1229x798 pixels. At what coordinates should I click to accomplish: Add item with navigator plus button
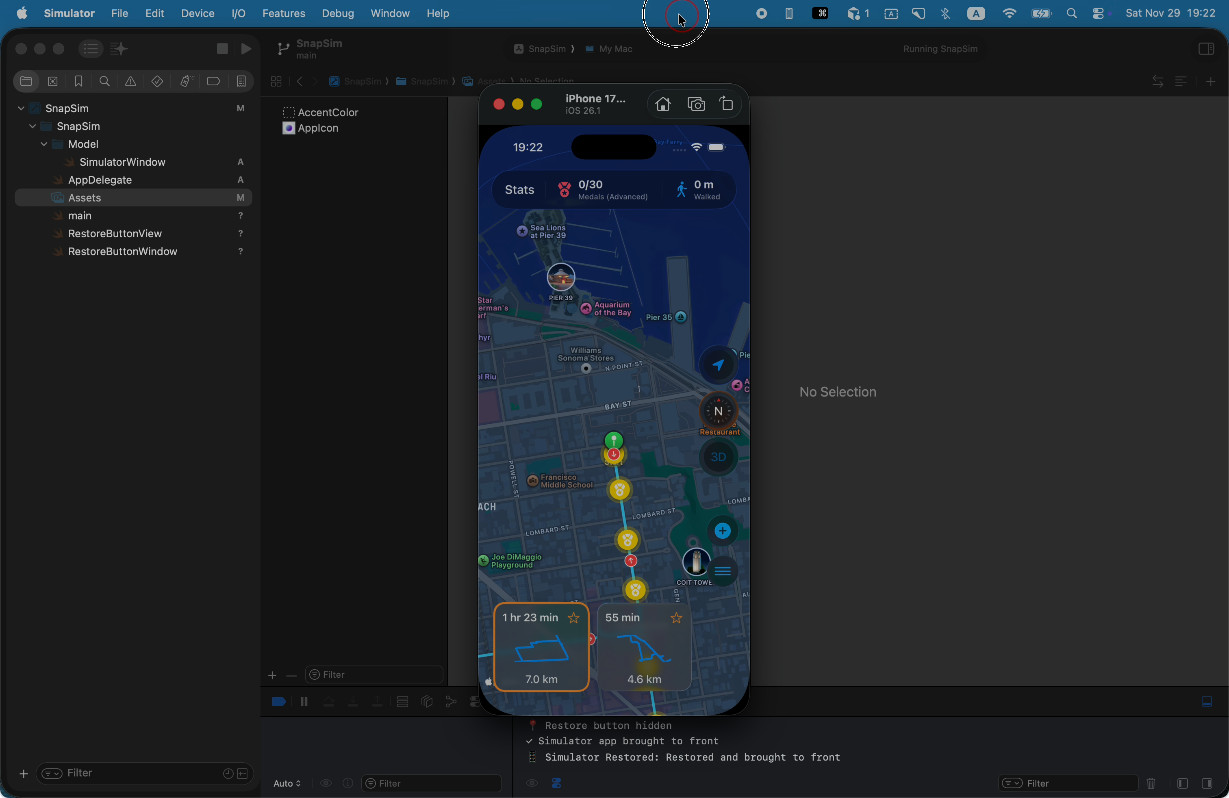tap(24, 773)
